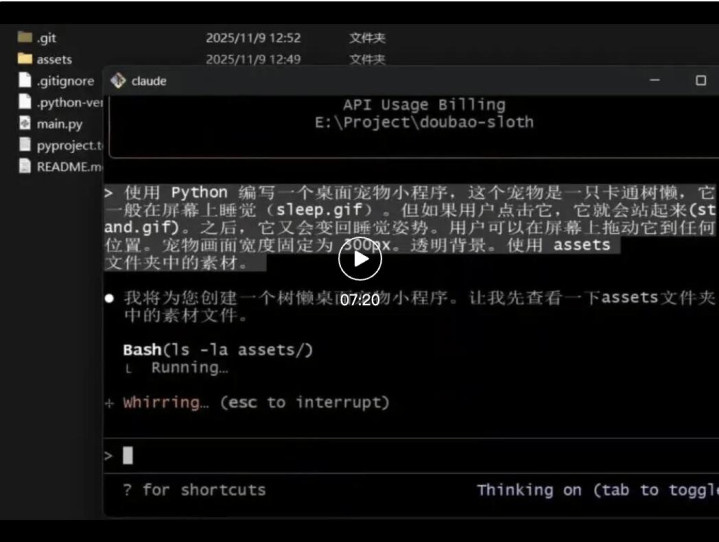Click the terminal prompt input line

(x=411, y=455)
